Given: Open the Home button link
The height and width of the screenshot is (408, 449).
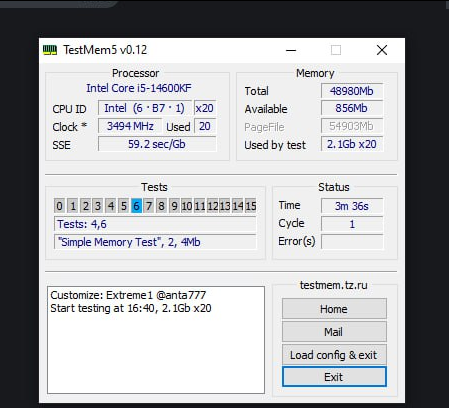Looking at the screenshot, I should pyautogui.click(x=334, y=309).
